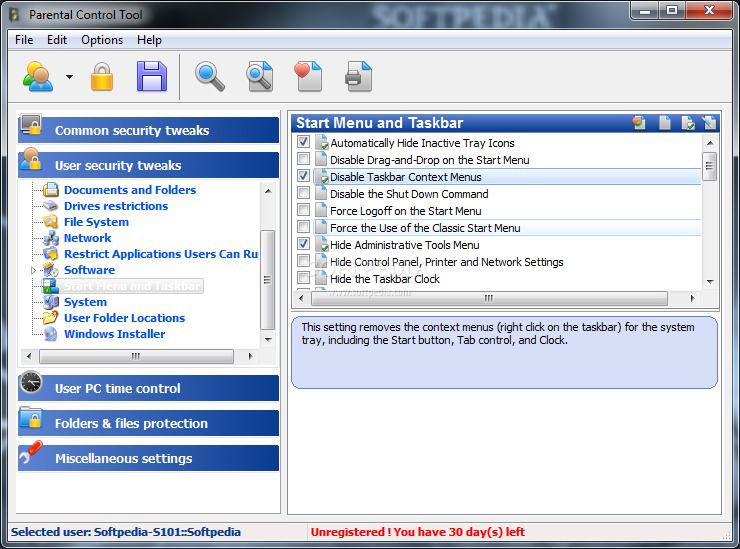Image resolution: width=740 pixels, height=549 pixels.
Task: Click the System tree icon
Action: (x=50, y=302)
